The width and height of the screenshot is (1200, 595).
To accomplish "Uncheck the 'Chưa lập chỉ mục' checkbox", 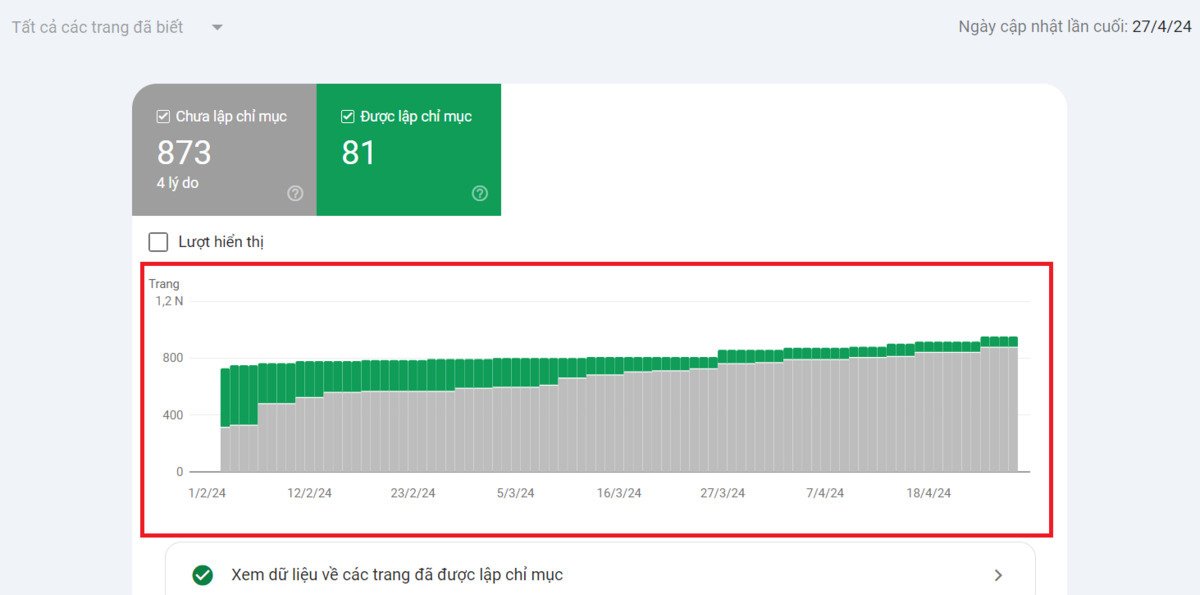I will pyautogui.click(x=162, y=116).
